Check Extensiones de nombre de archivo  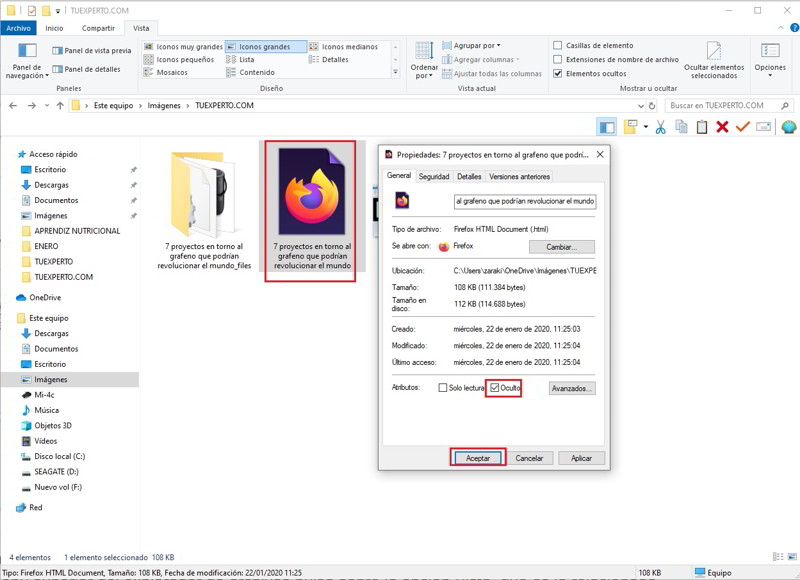click(x=558, y=60)
